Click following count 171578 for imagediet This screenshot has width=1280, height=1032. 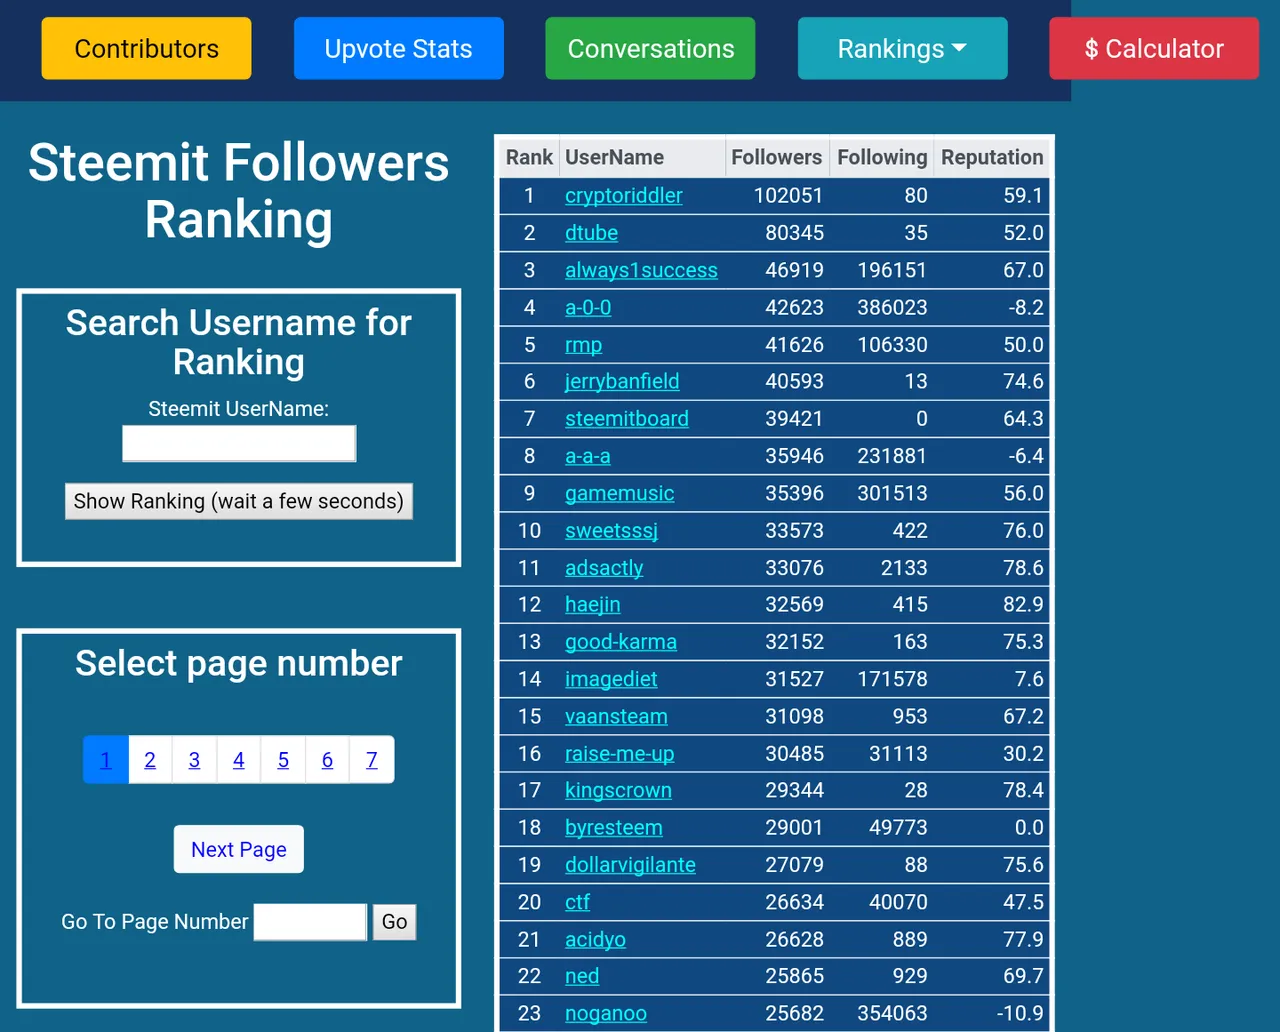point(892,679)
